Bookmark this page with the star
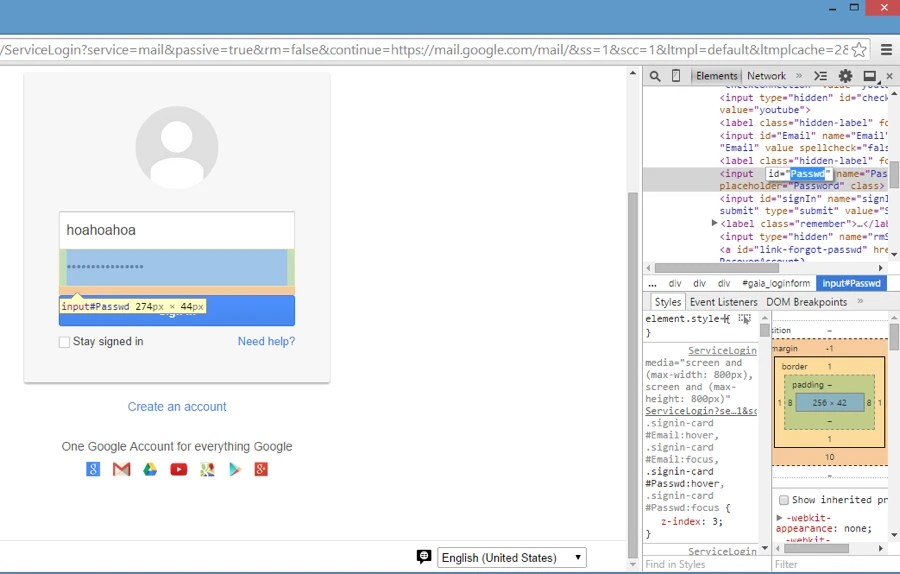Image resolution: width=900 pixels, height=574 pixels. pos(859,49)
